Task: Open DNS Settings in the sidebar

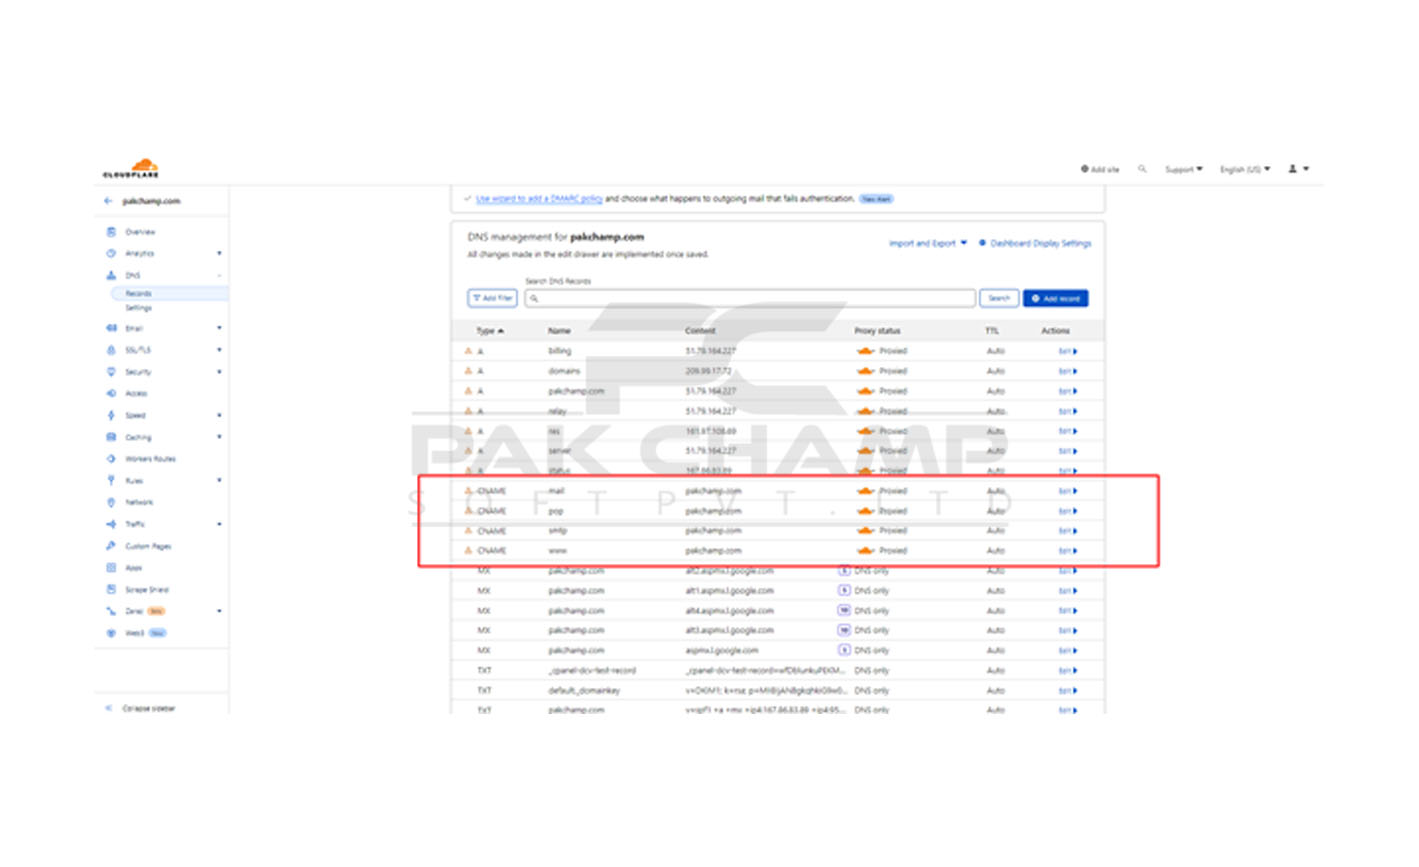Action: 138,308
